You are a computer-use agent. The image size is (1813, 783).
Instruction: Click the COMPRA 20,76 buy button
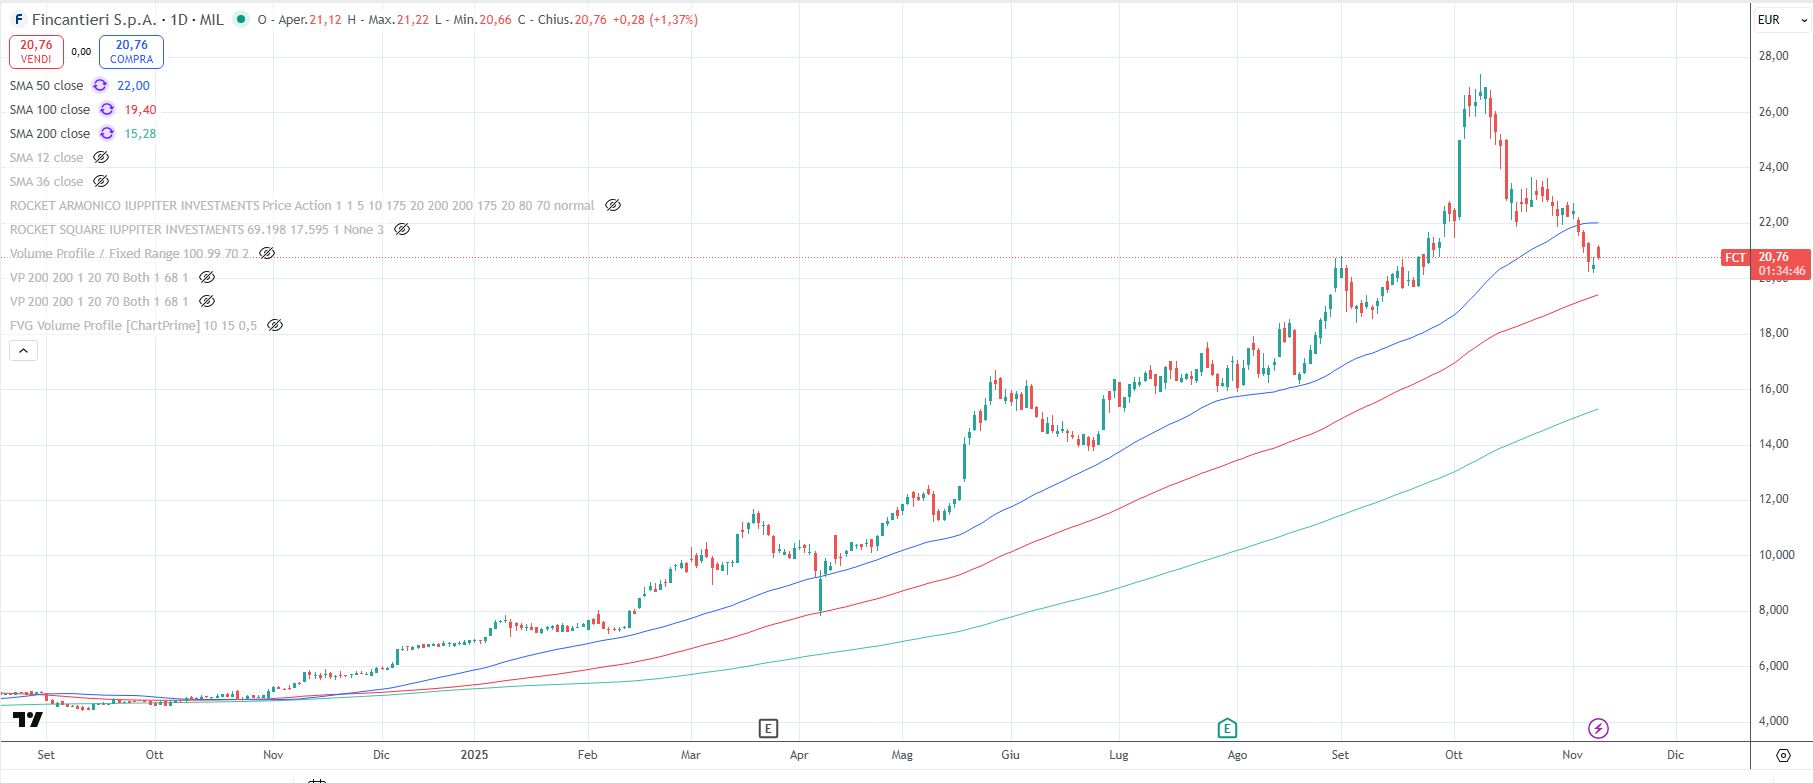(131, 52)
